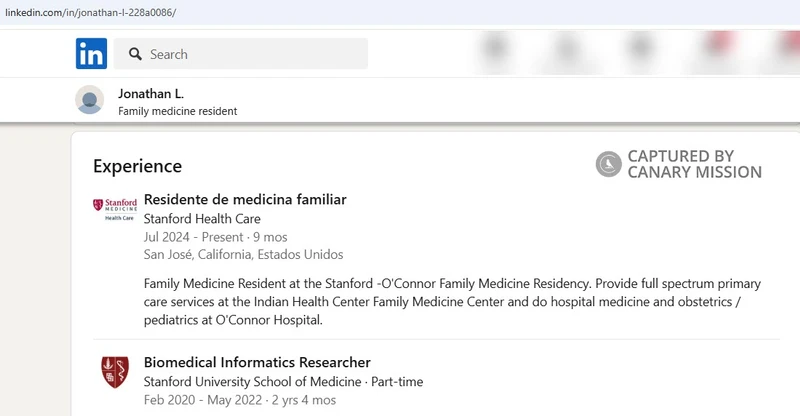
Task: Click the Family medicine resident headline
Action: point(178,111)
